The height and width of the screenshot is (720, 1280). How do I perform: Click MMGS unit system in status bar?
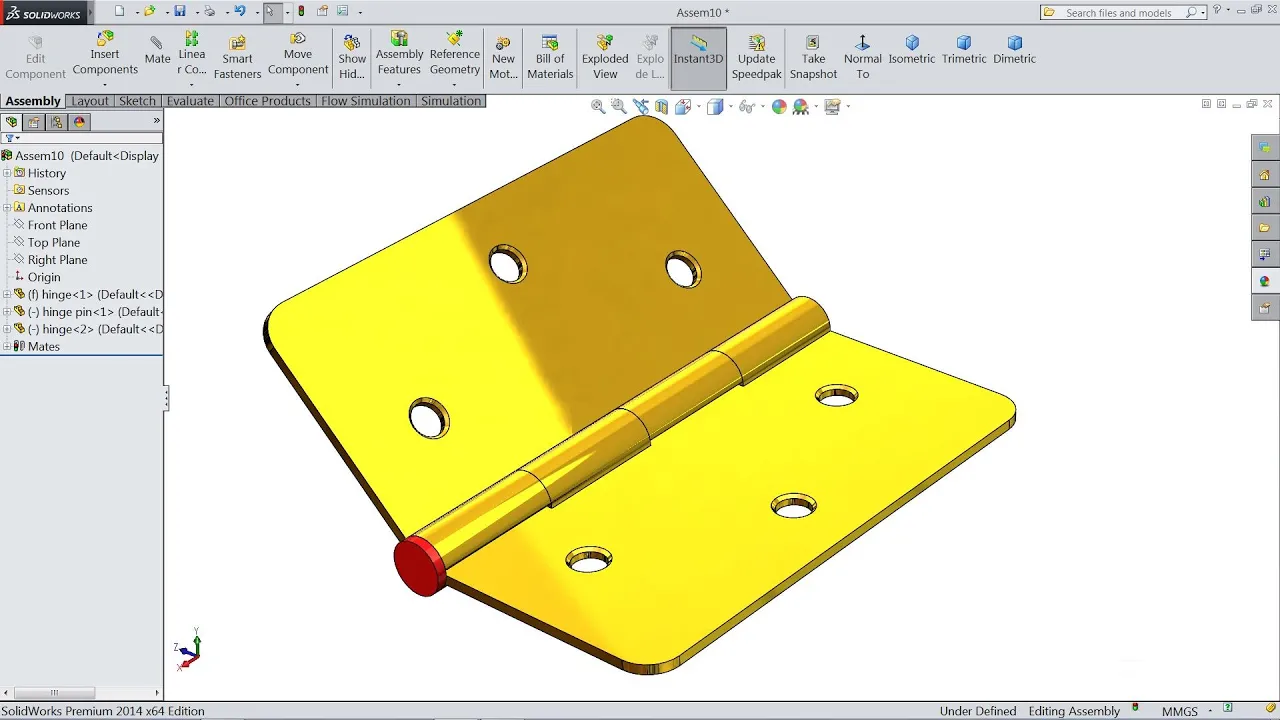click(x=1180, y=711)
